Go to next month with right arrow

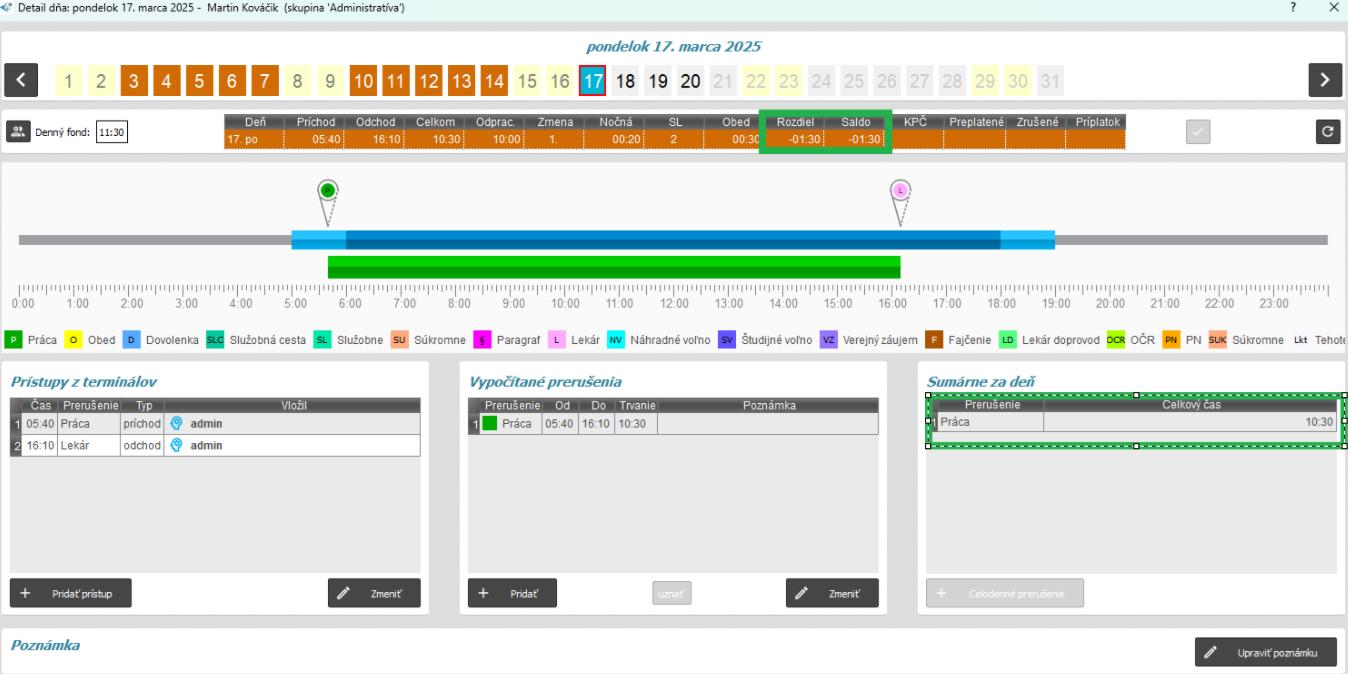point(1324,80)
